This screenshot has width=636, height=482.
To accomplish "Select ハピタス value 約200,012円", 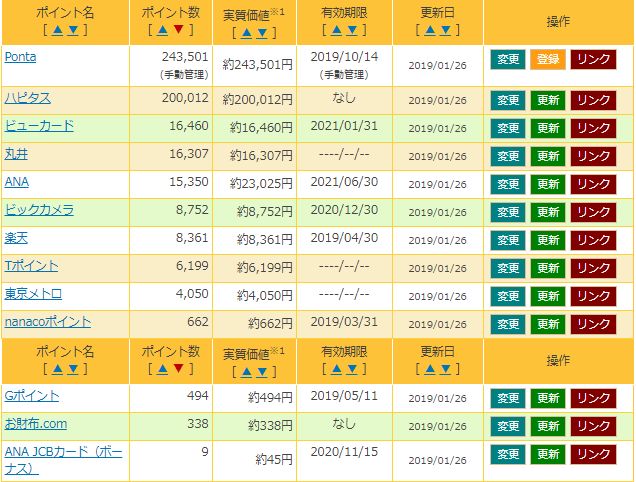I will point(258,100).
